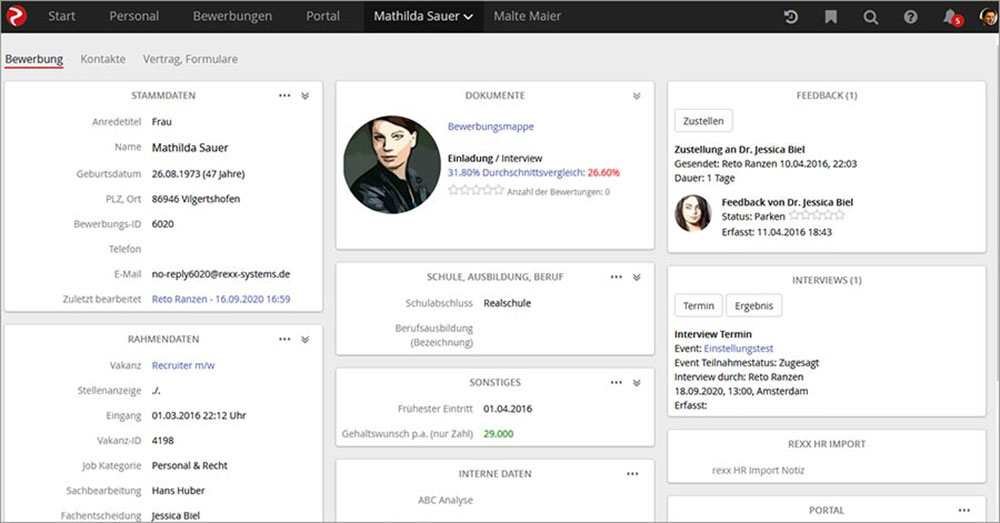The width and height of the screenshot is (1000, 523).
Task: Open the Bewerbungen menu item
Action: coord(233,17)
